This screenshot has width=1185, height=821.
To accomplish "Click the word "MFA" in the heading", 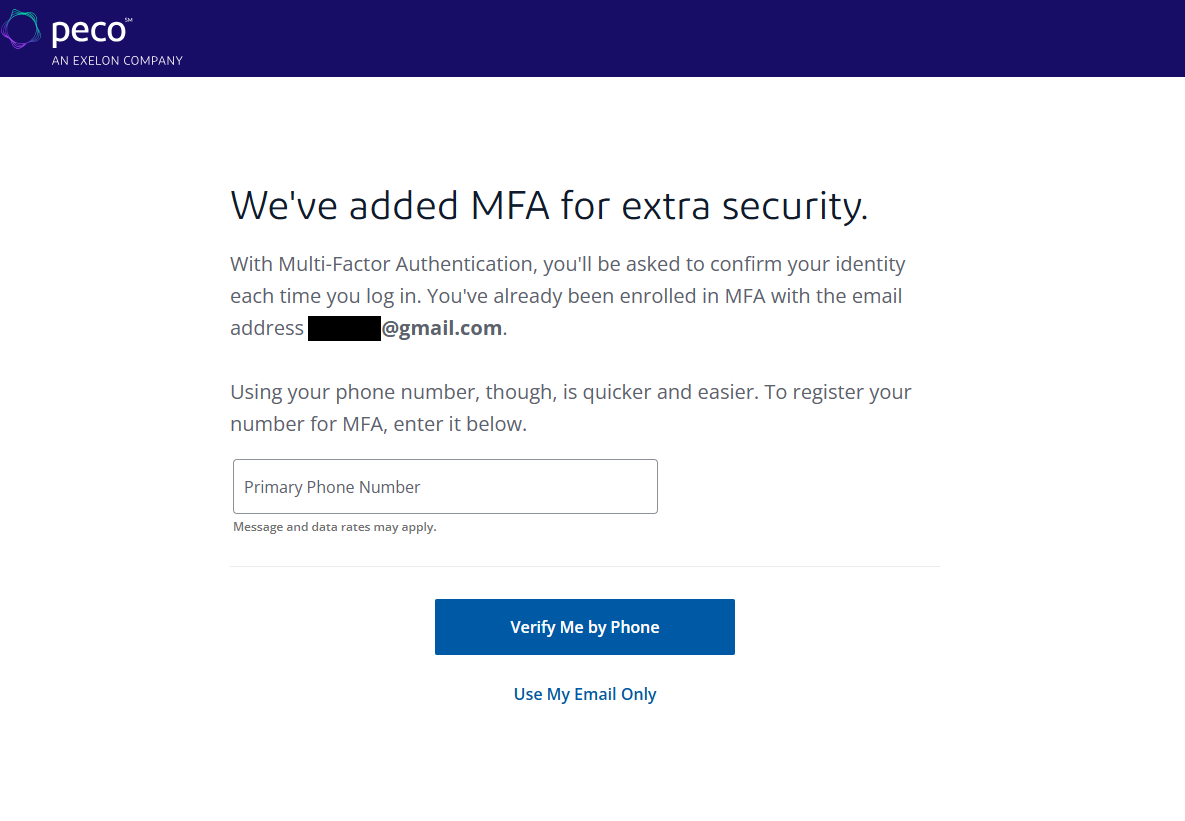I will tap(510, 205).
